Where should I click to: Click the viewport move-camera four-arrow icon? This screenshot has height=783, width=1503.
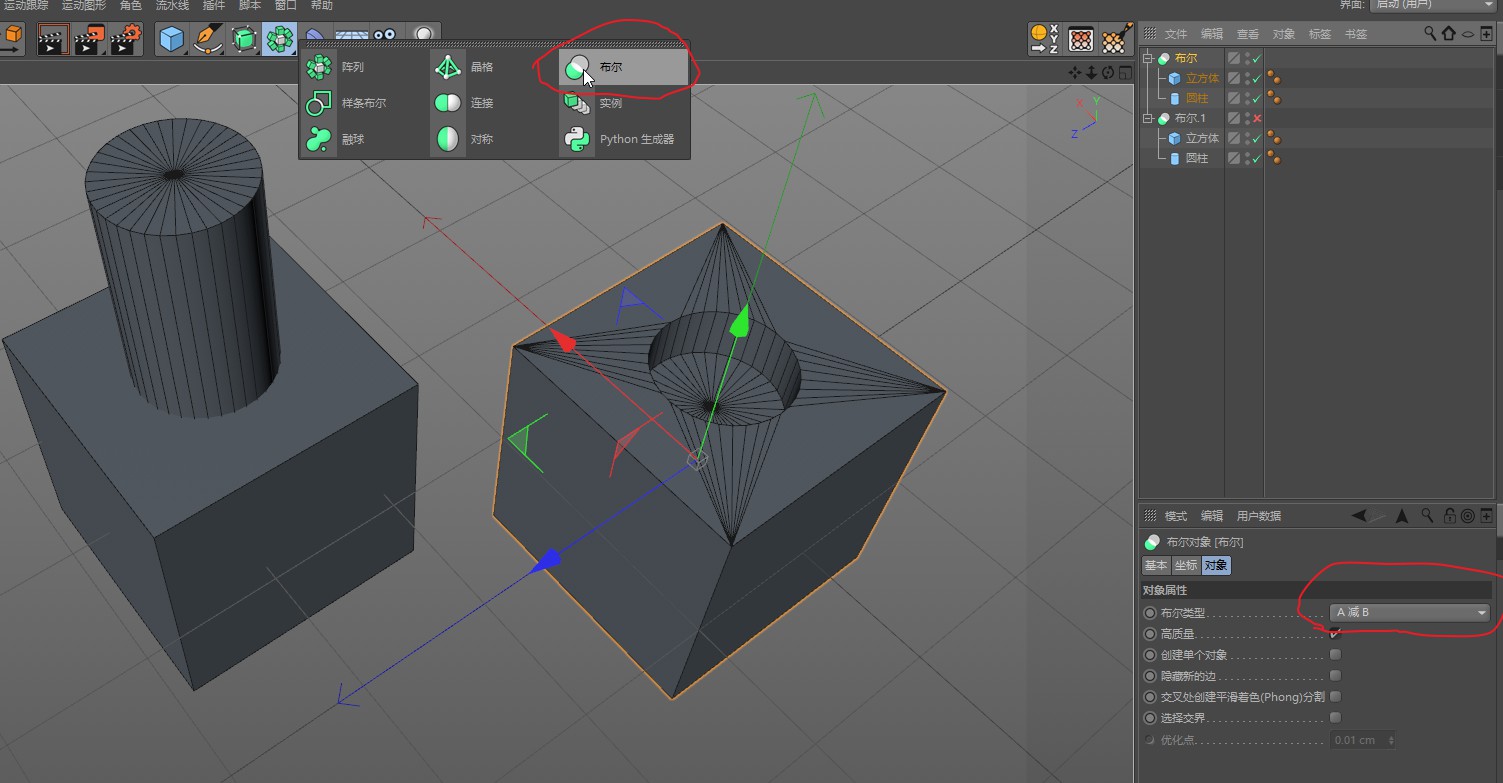(x=1075, y=73)
